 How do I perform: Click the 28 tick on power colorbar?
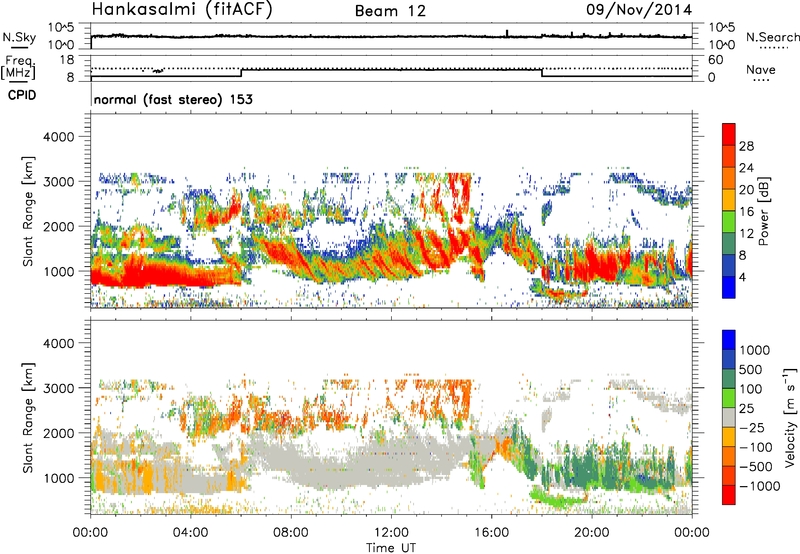pos(746,146)
